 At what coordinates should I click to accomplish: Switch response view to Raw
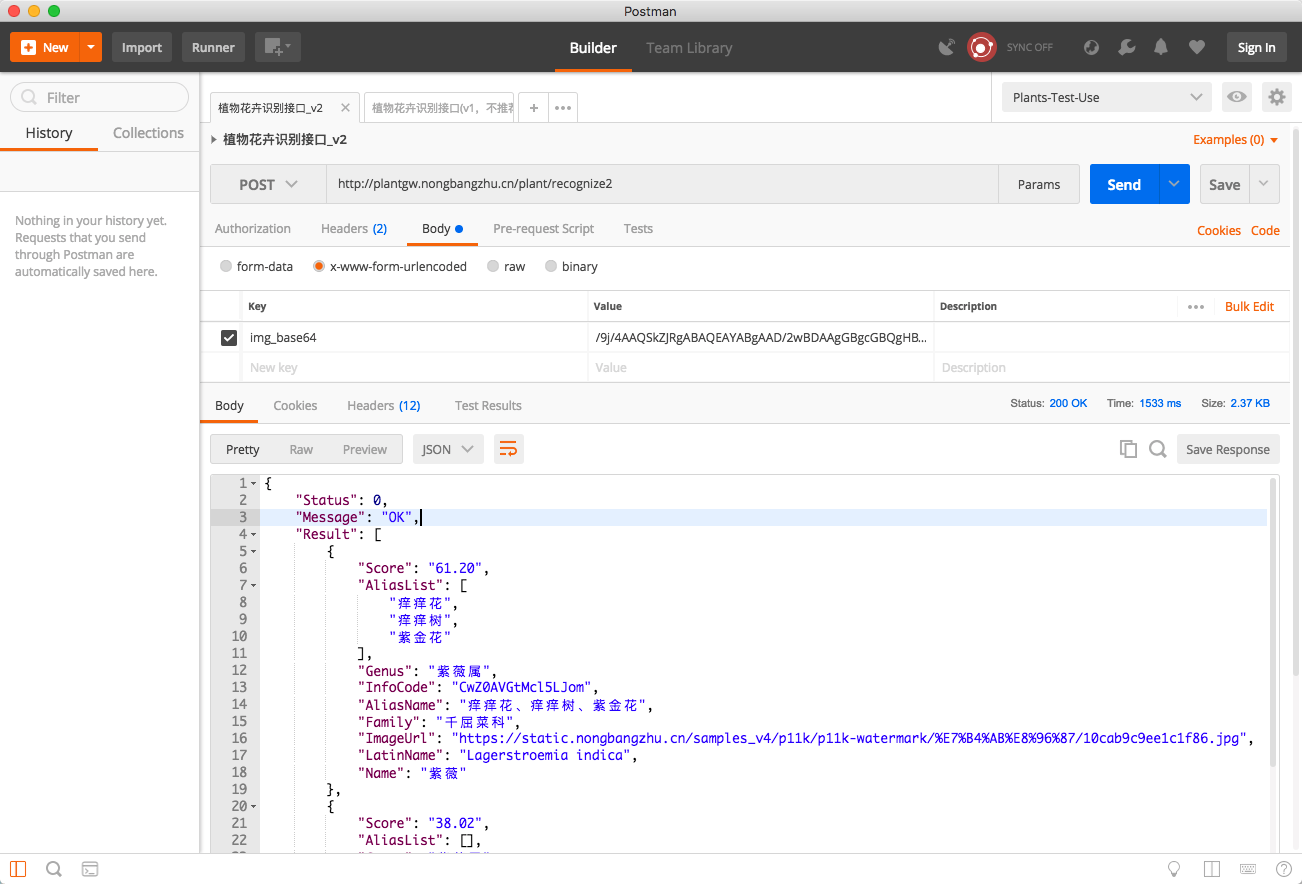tap(301, 449)
